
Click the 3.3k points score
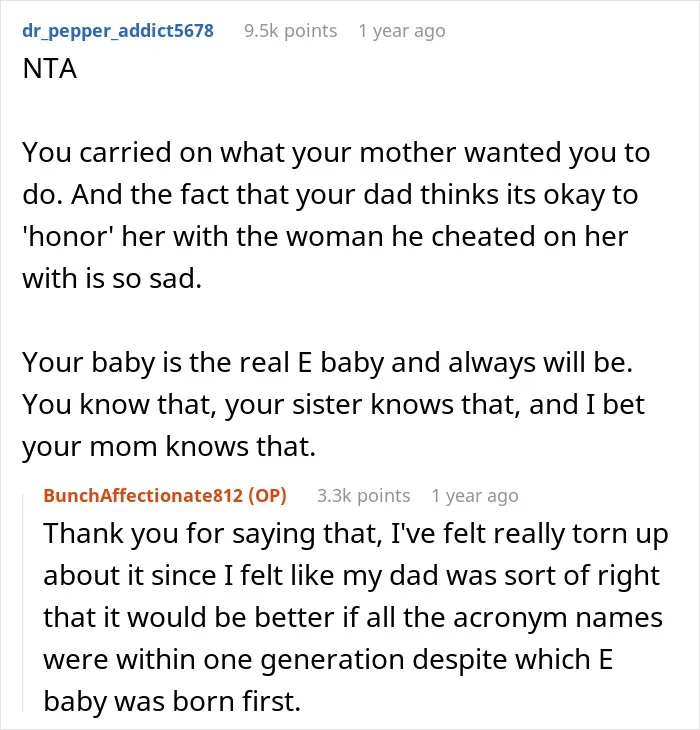click(363, 496)
